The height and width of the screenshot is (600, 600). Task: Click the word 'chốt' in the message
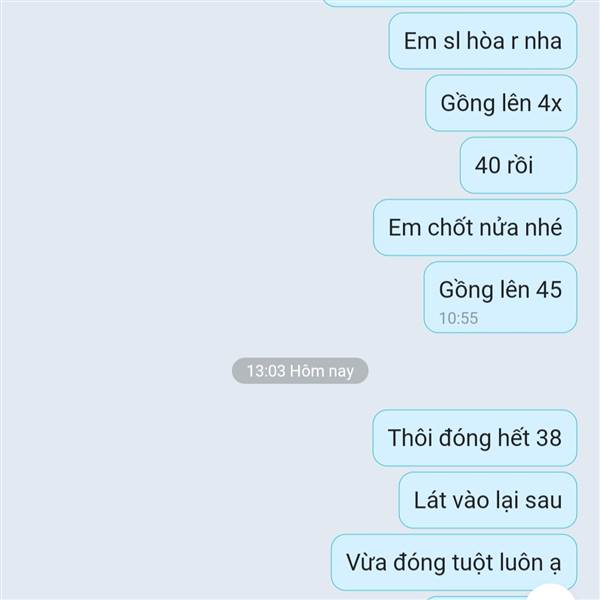coord(450,227)
